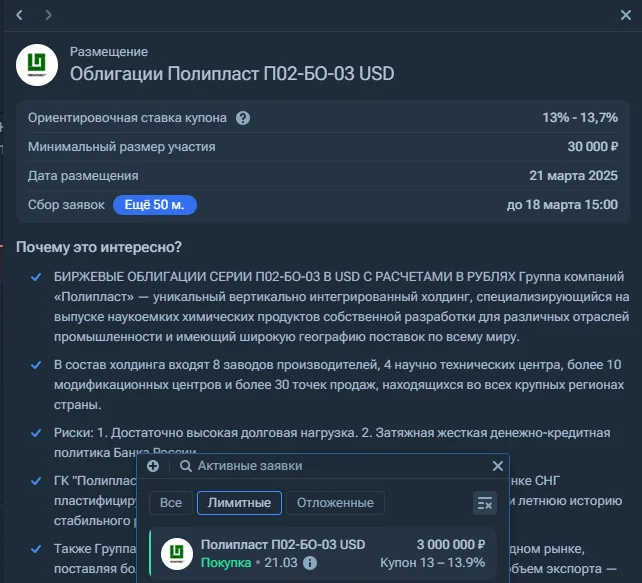Go back with the left arrow
The height and width of the screenshot is (583, 642).
[x=19, y=15]
